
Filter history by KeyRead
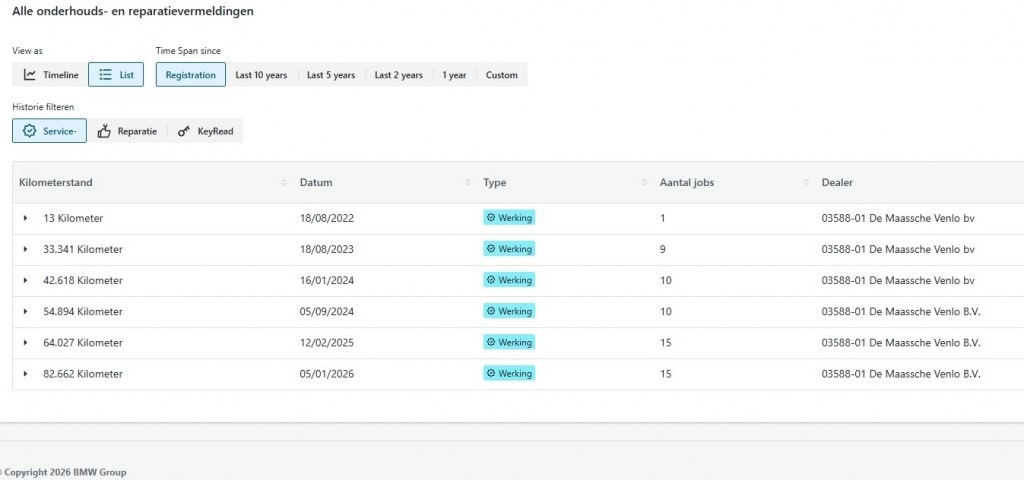click(x=205, y=131)
